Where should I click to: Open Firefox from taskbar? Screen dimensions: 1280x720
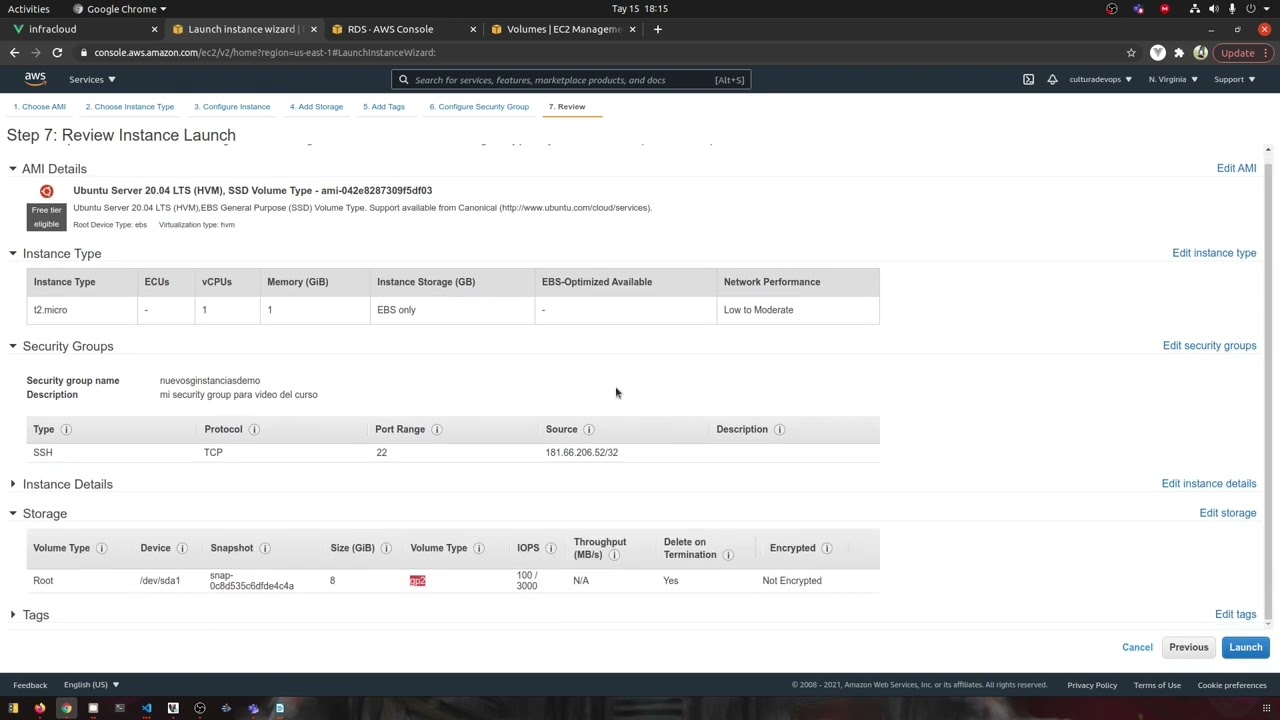pos(39,709)
